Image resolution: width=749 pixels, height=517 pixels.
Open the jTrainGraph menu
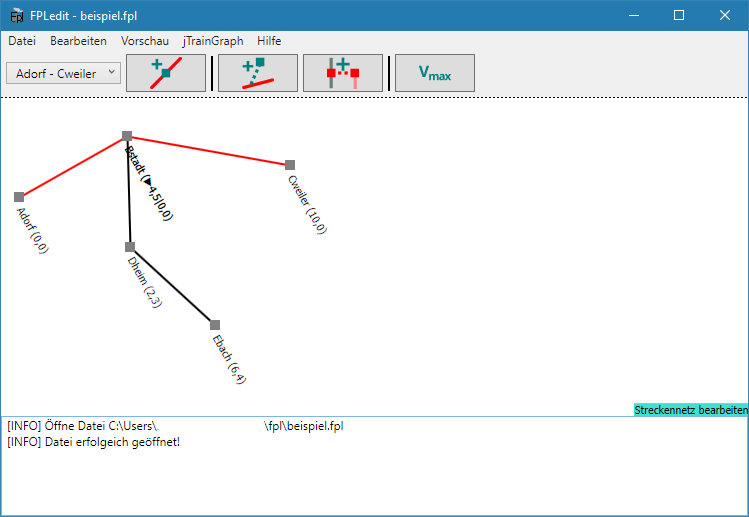(213, 41)
